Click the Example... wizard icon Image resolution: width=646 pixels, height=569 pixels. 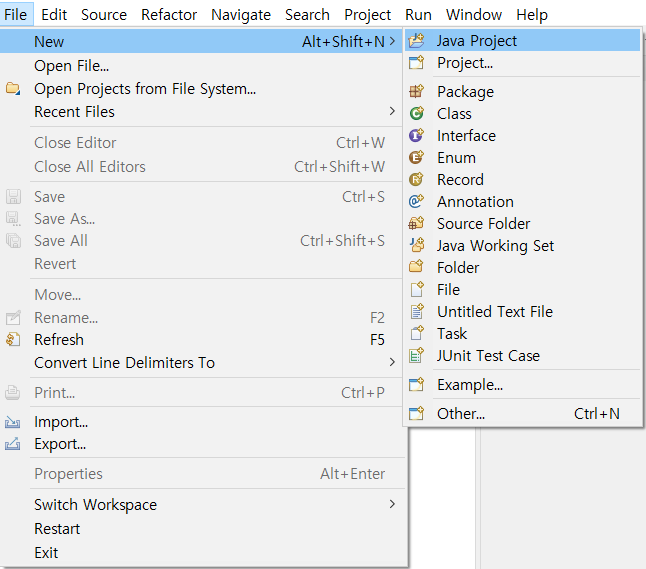point(417,384)
